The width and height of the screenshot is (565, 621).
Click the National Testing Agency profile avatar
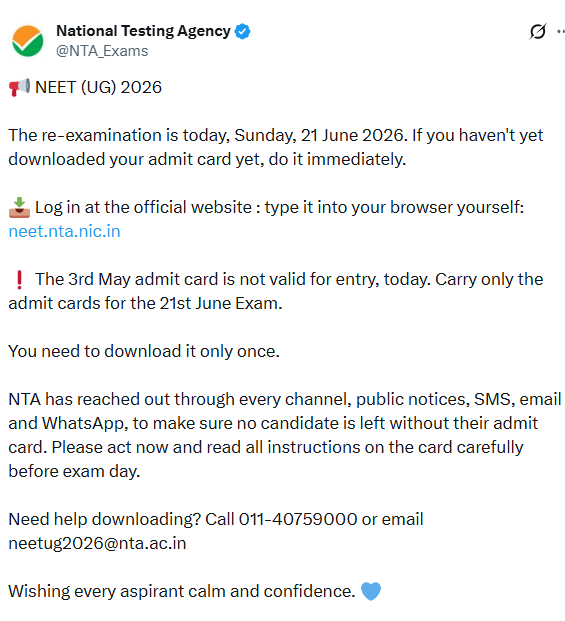tap(27, 41)
